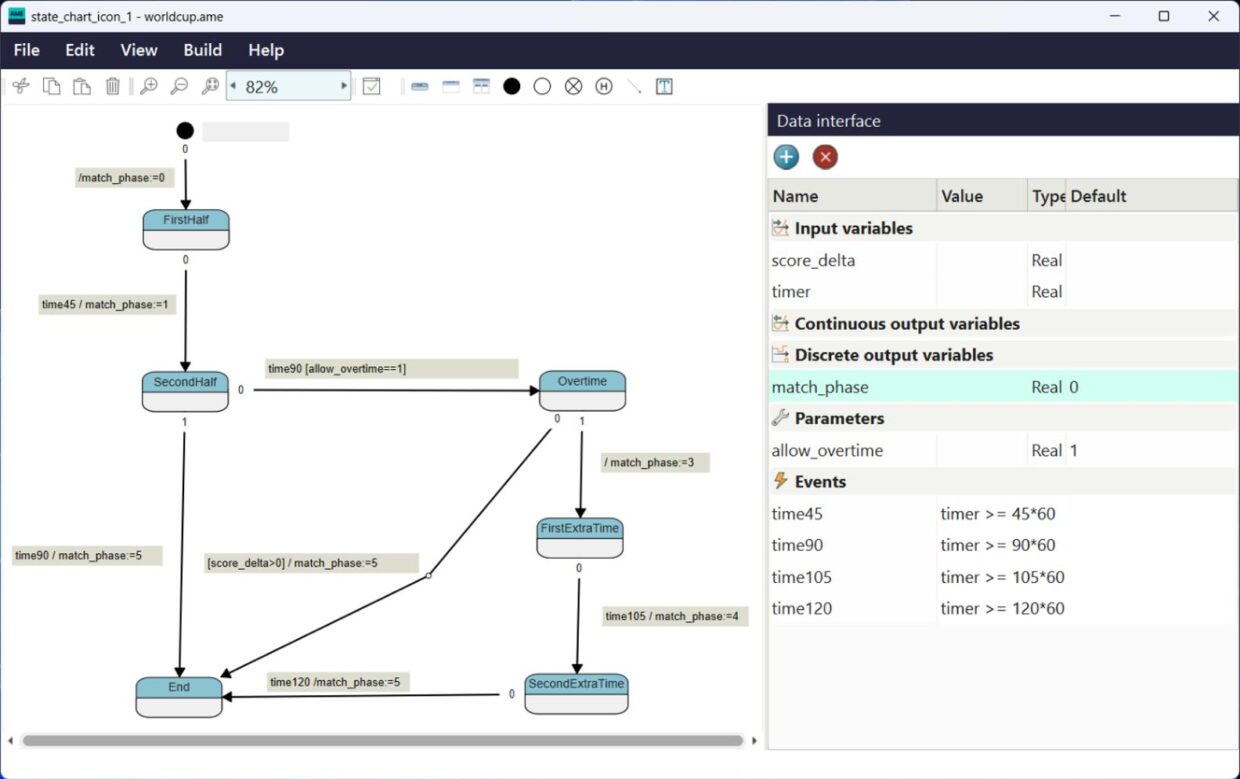Select the timer input variable row
The height and width of the screenshot is (779, 1240).
point(1003,292)
